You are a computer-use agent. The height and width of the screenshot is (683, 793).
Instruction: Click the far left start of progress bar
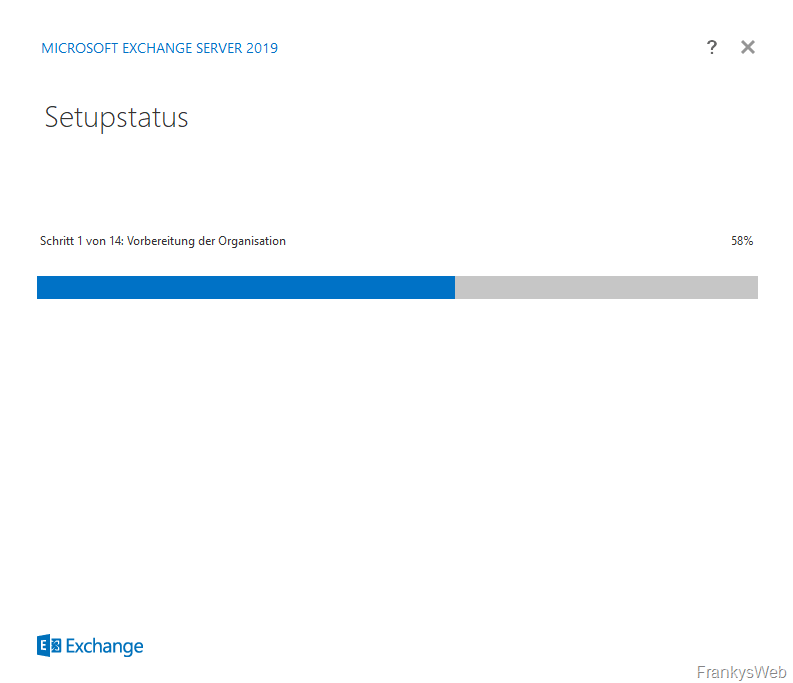pyautogui.click(x=40, y=287)
